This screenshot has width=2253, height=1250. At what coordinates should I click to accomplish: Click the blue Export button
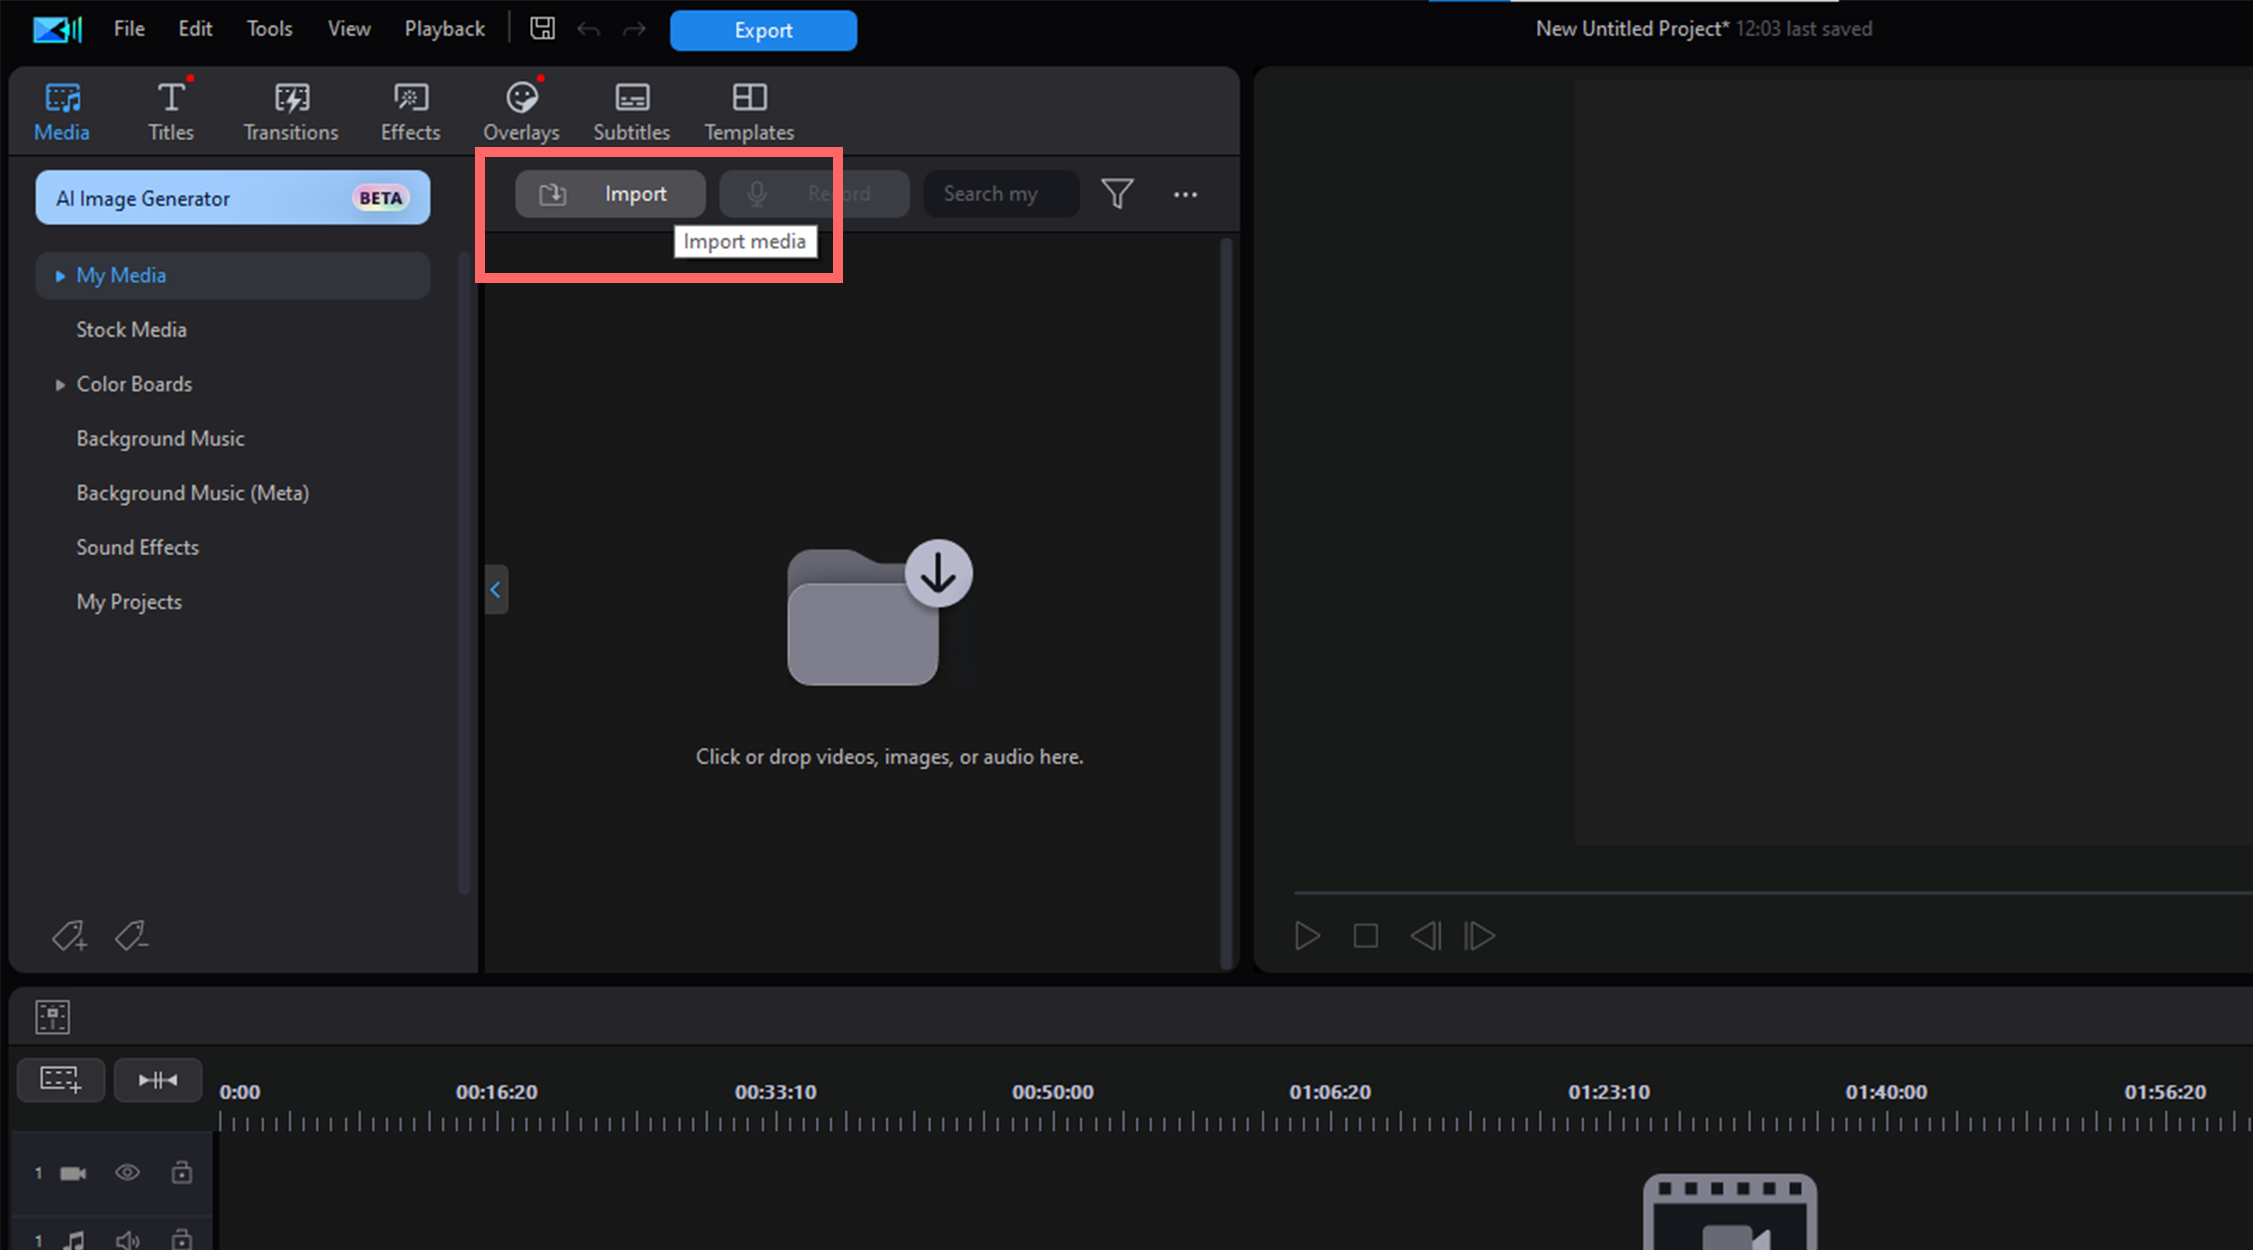[763, 30]
